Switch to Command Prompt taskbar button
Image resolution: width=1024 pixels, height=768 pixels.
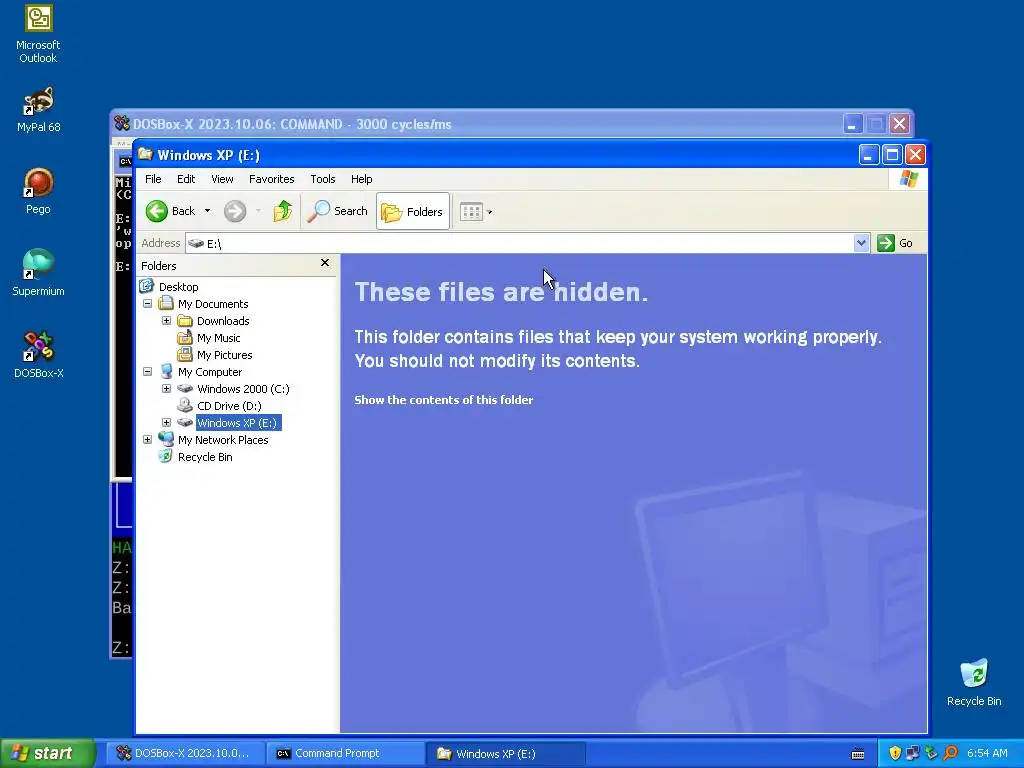[x=346, y=753]
